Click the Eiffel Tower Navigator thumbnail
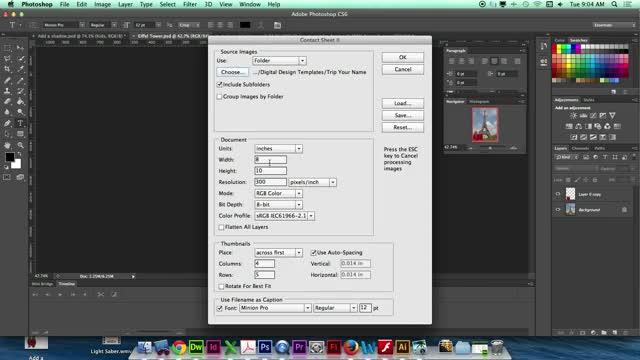The width and height of the screenshot is (640, 360). click(485, 124)
